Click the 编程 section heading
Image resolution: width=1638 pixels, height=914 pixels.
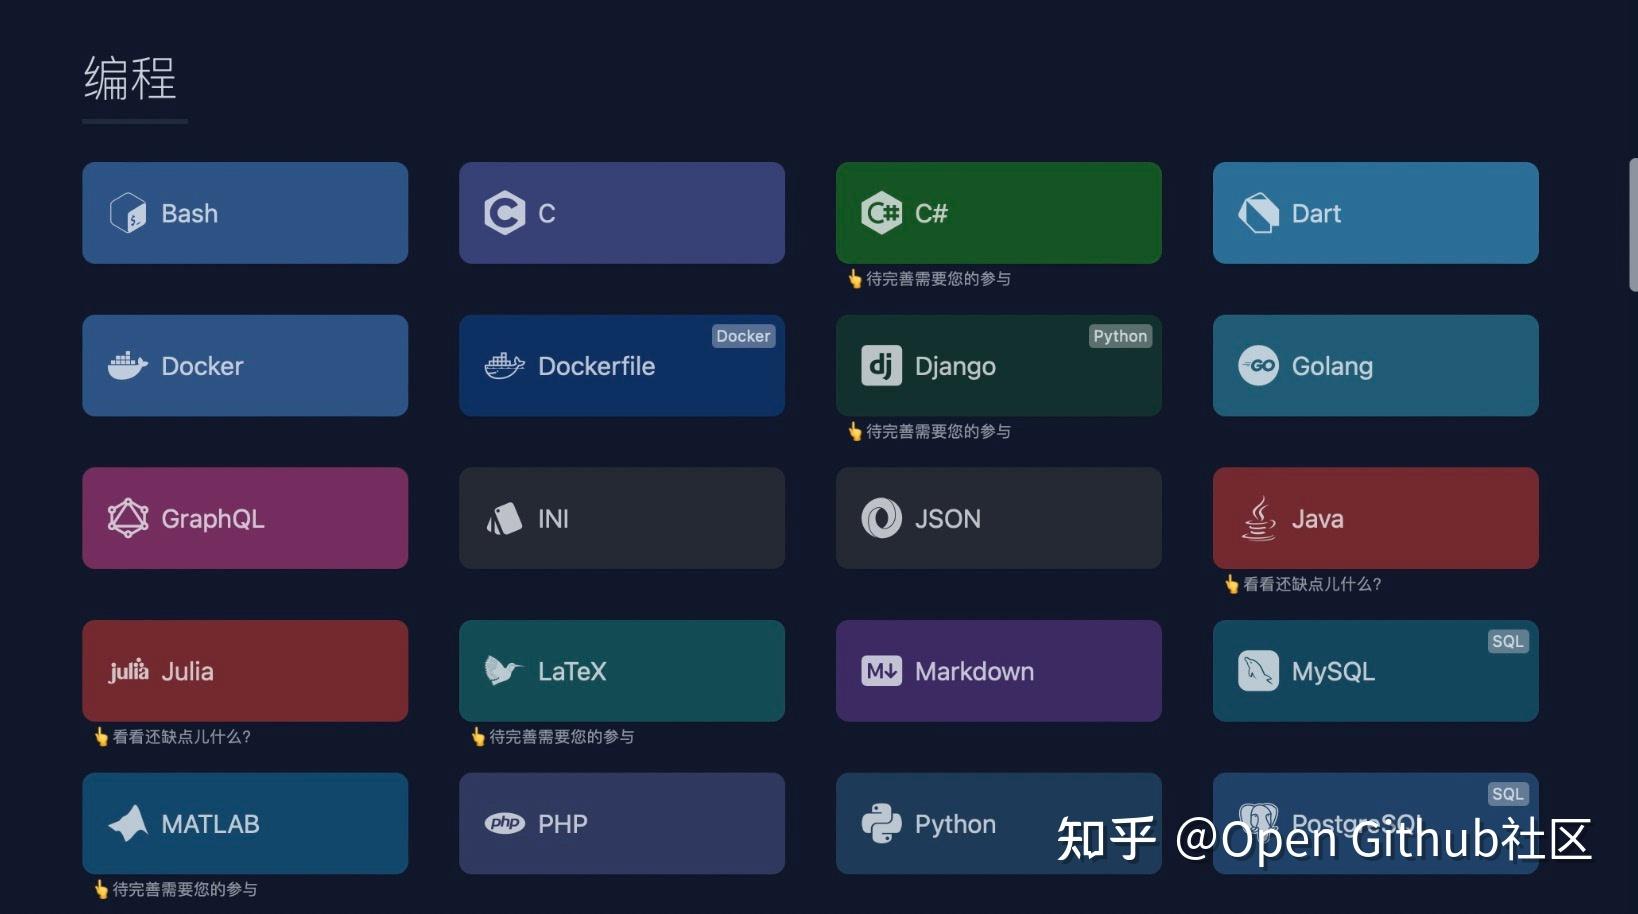pos(130,78)
